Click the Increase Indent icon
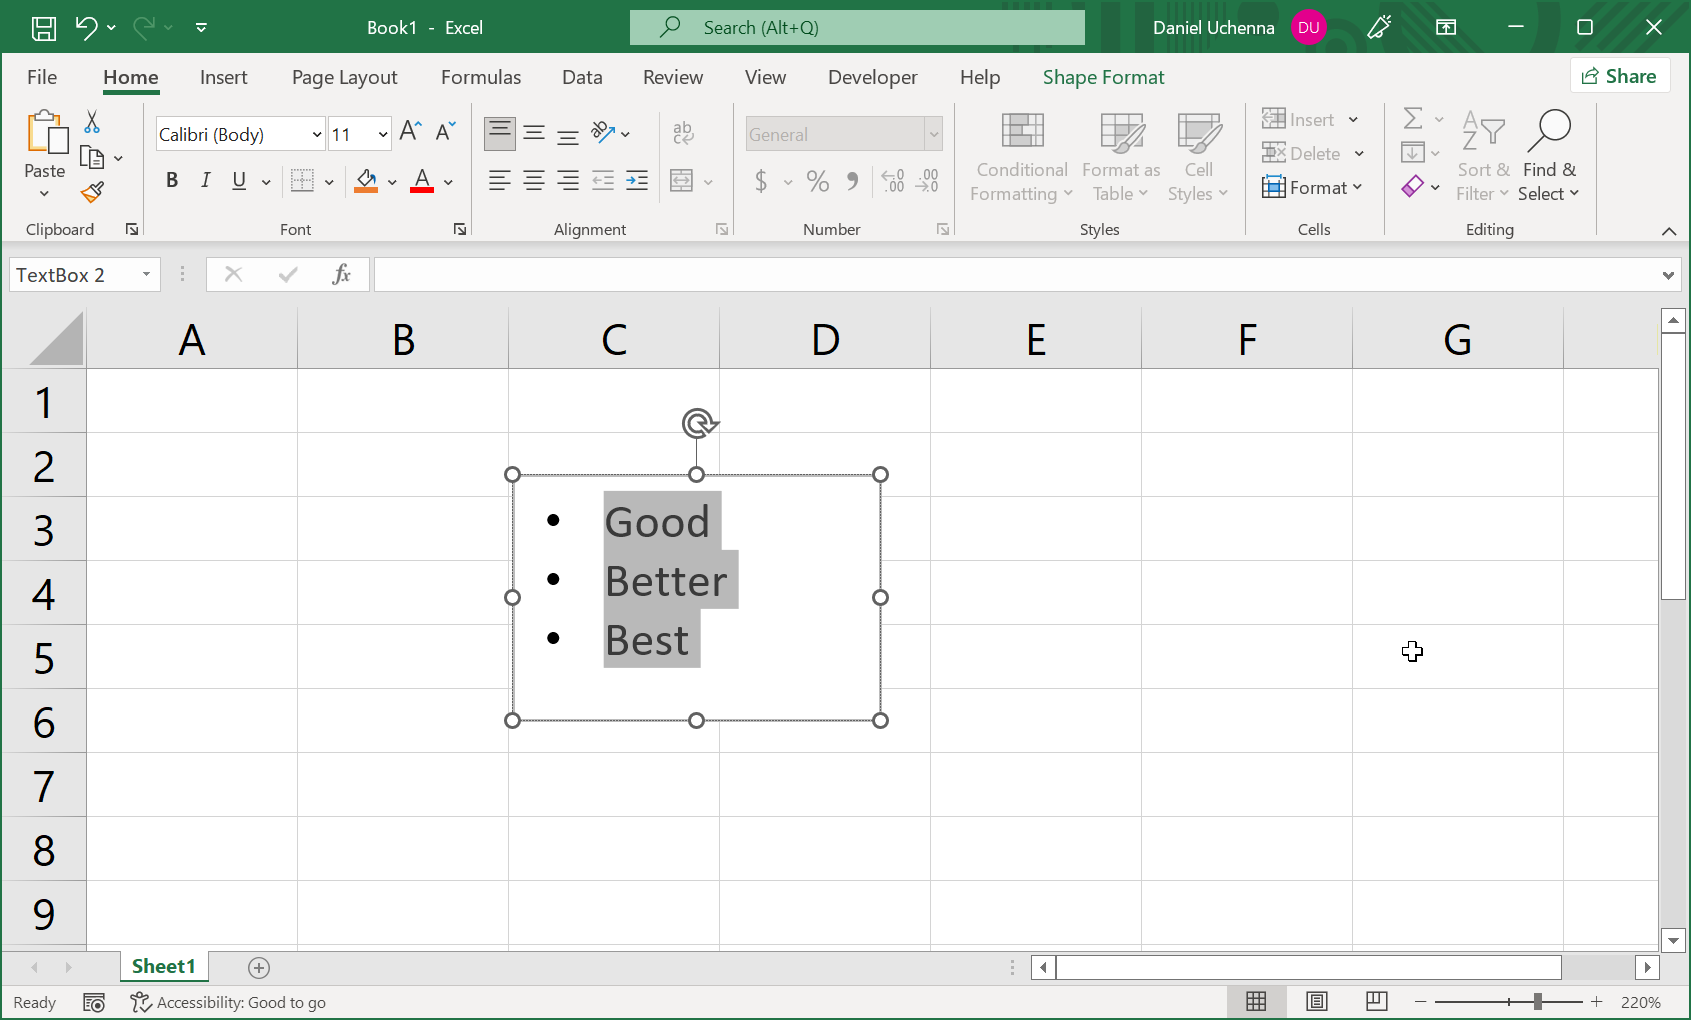This screenshot has height=1020, width=1691. point(637,181)
